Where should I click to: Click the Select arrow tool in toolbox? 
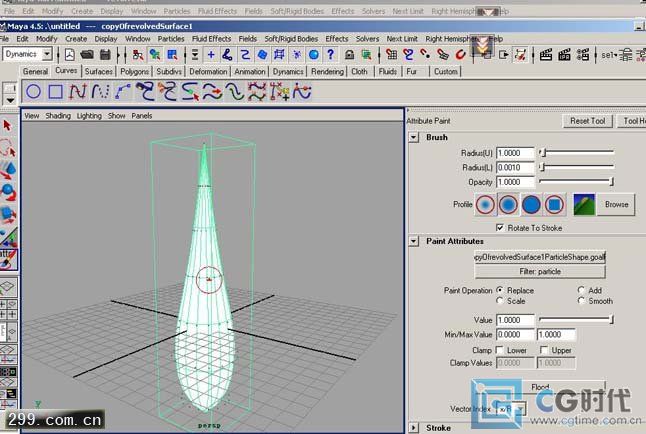click(x=7, y=126)
